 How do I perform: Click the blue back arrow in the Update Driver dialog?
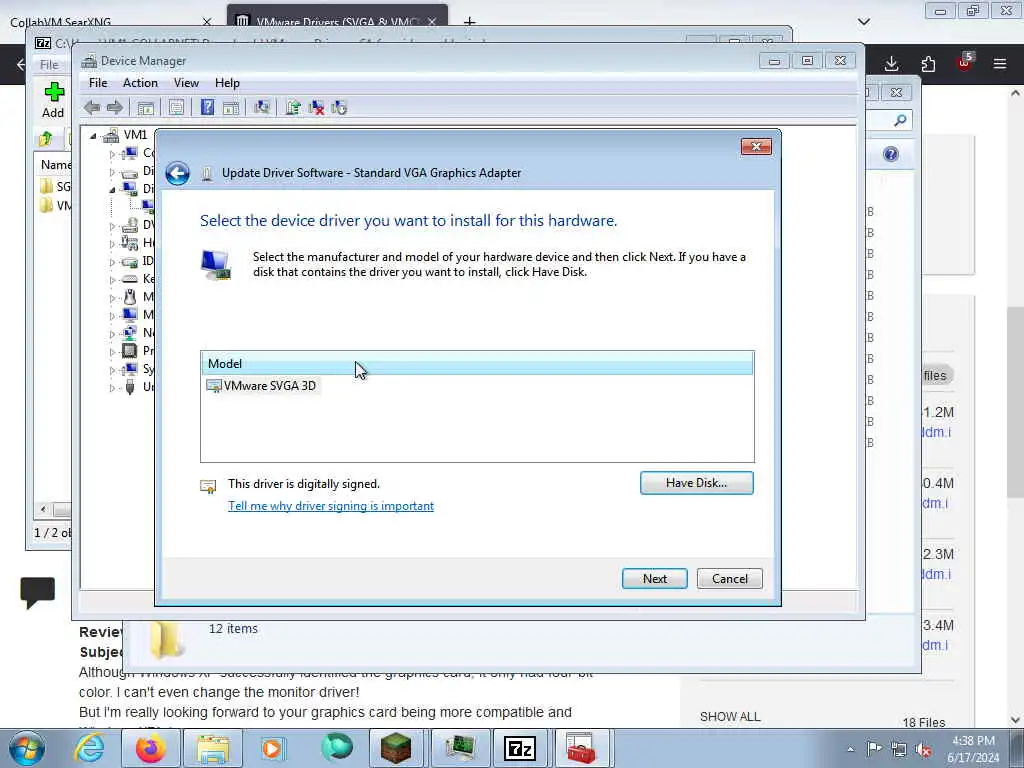177,173
